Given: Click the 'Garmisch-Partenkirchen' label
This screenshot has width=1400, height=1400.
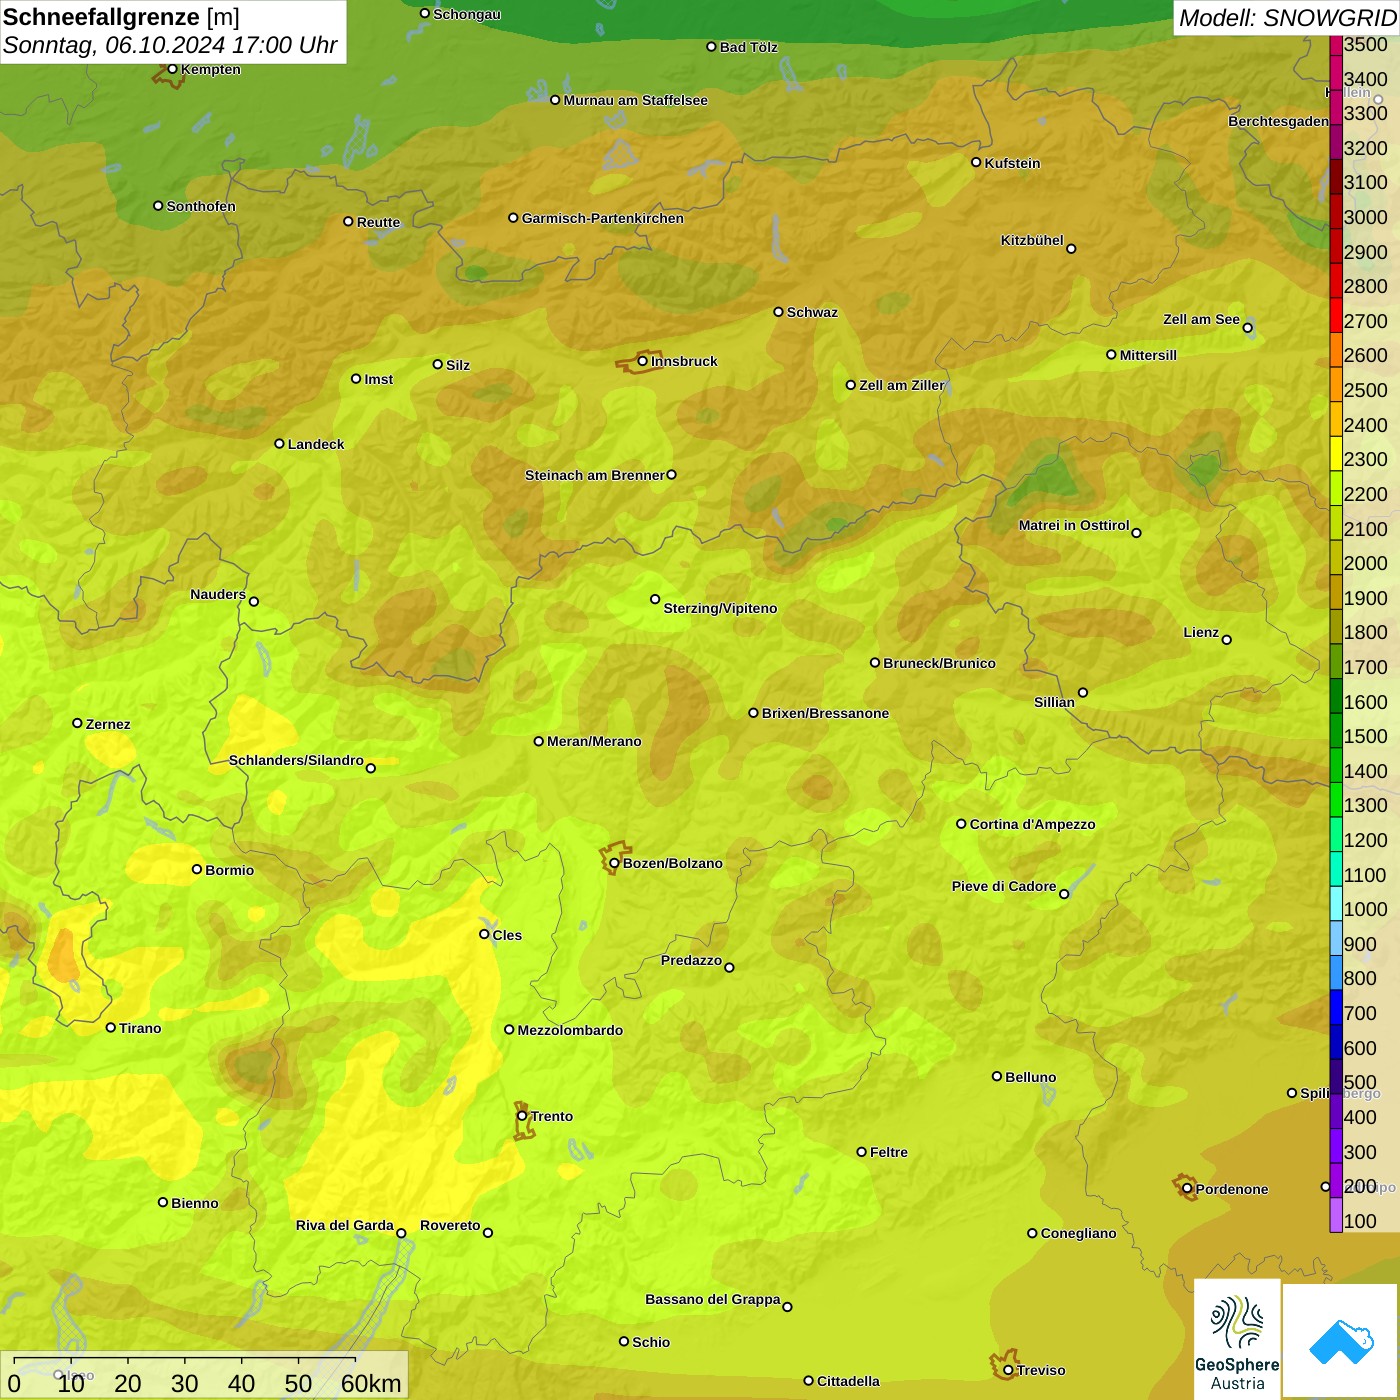Looking at the screenshot, I should click(603, 218).
